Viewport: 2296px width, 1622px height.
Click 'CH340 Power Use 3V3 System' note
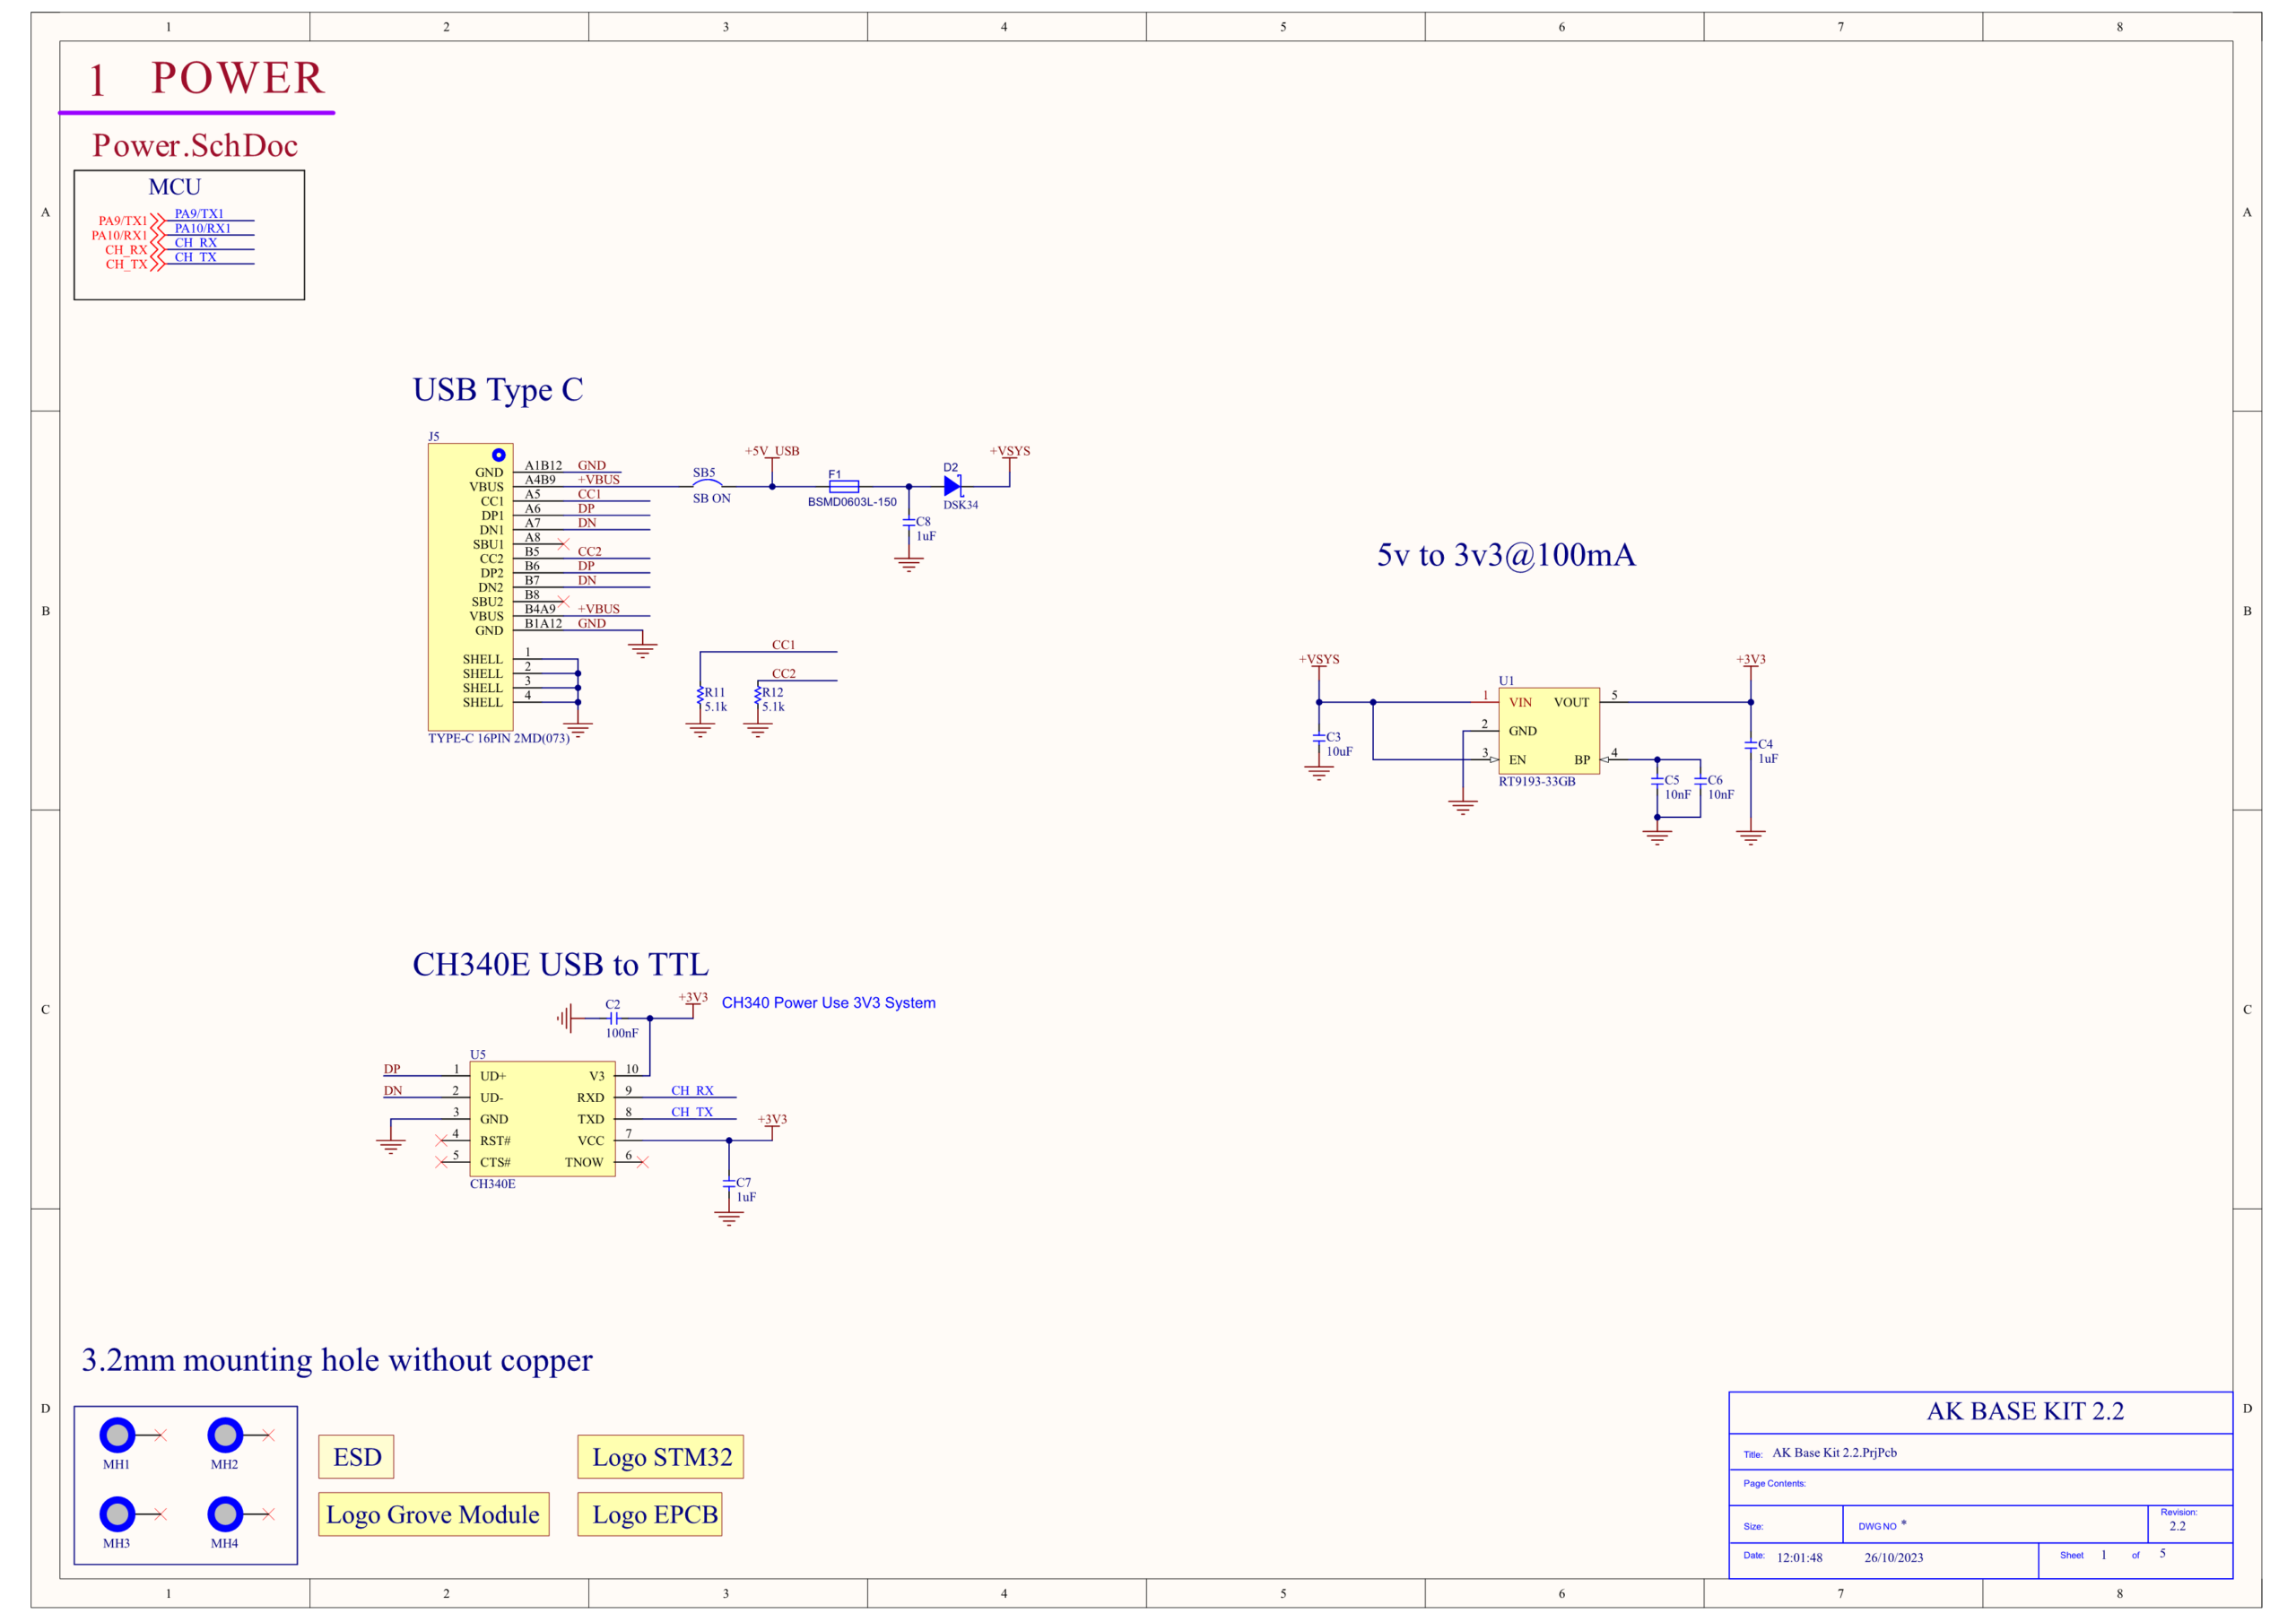pos(829,1003)
